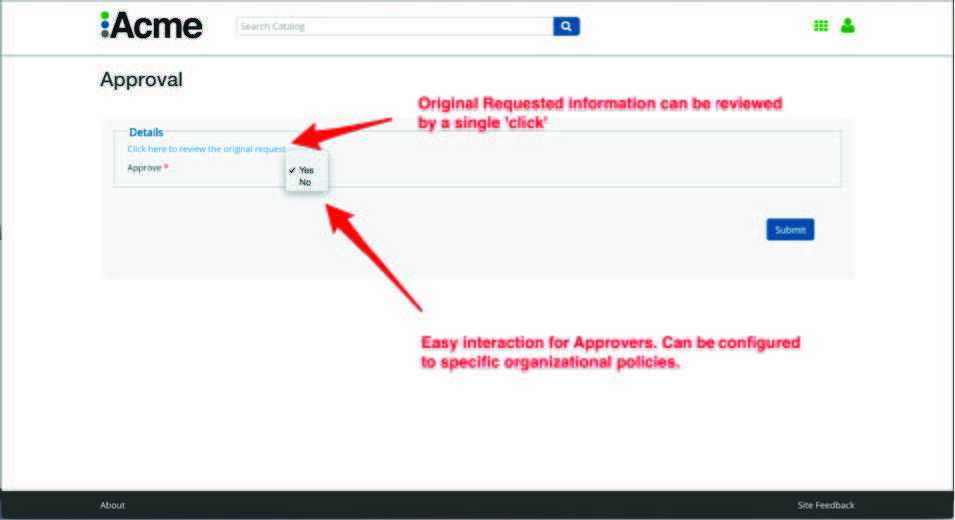Screen dimensions: 955x520
Task: Click the Details section legend
Action: (146, 132)
